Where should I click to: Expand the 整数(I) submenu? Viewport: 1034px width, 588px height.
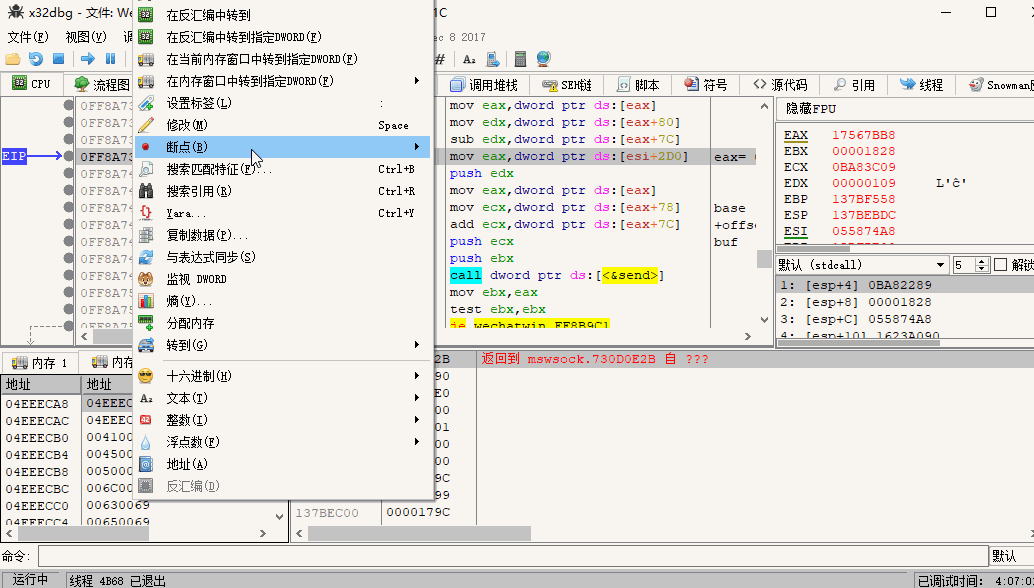[282, 420]
